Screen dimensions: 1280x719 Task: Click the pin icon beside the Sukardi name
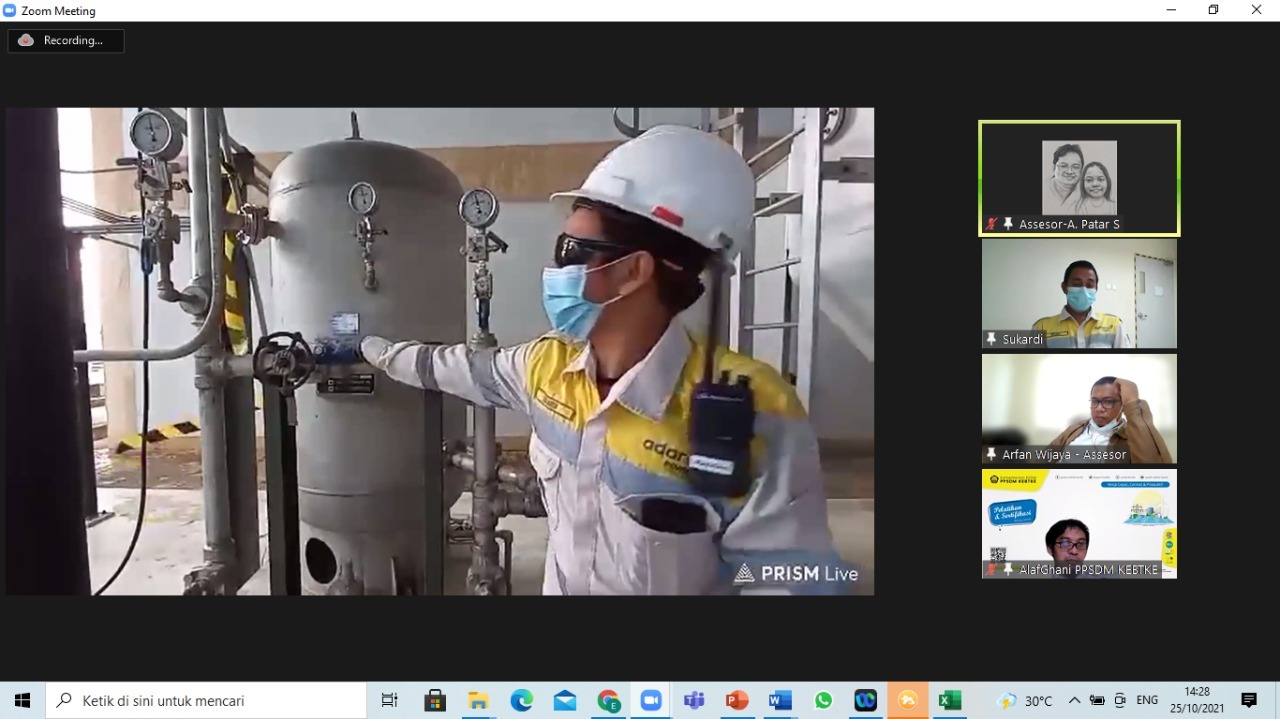click(992, 340)
